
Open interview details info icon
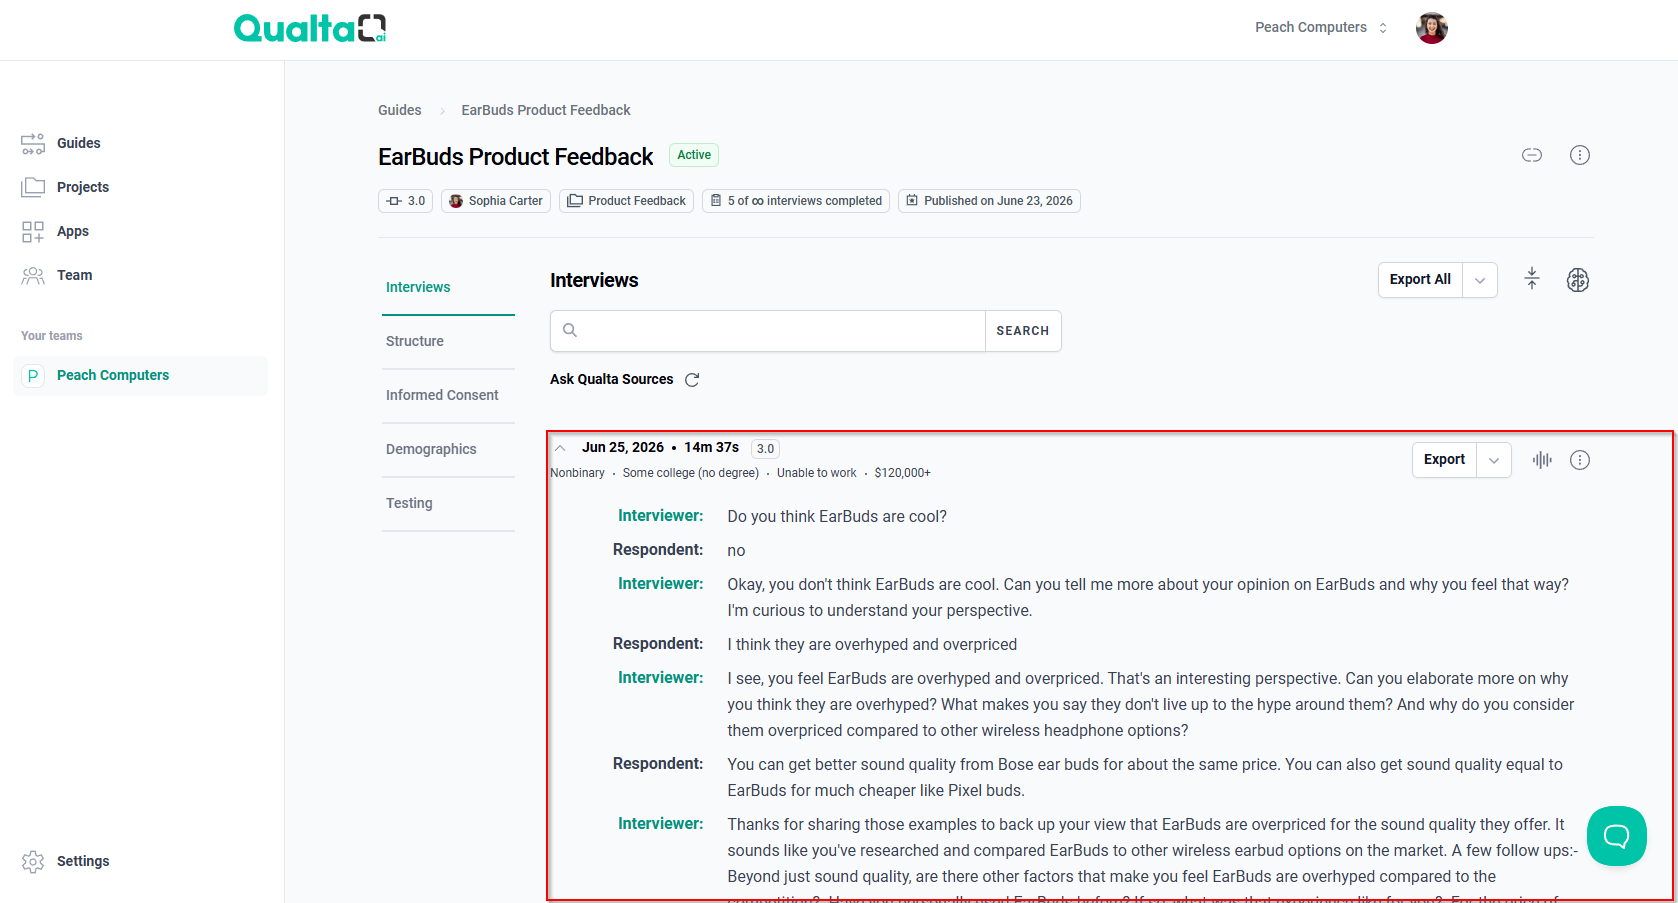point(1579,460)
